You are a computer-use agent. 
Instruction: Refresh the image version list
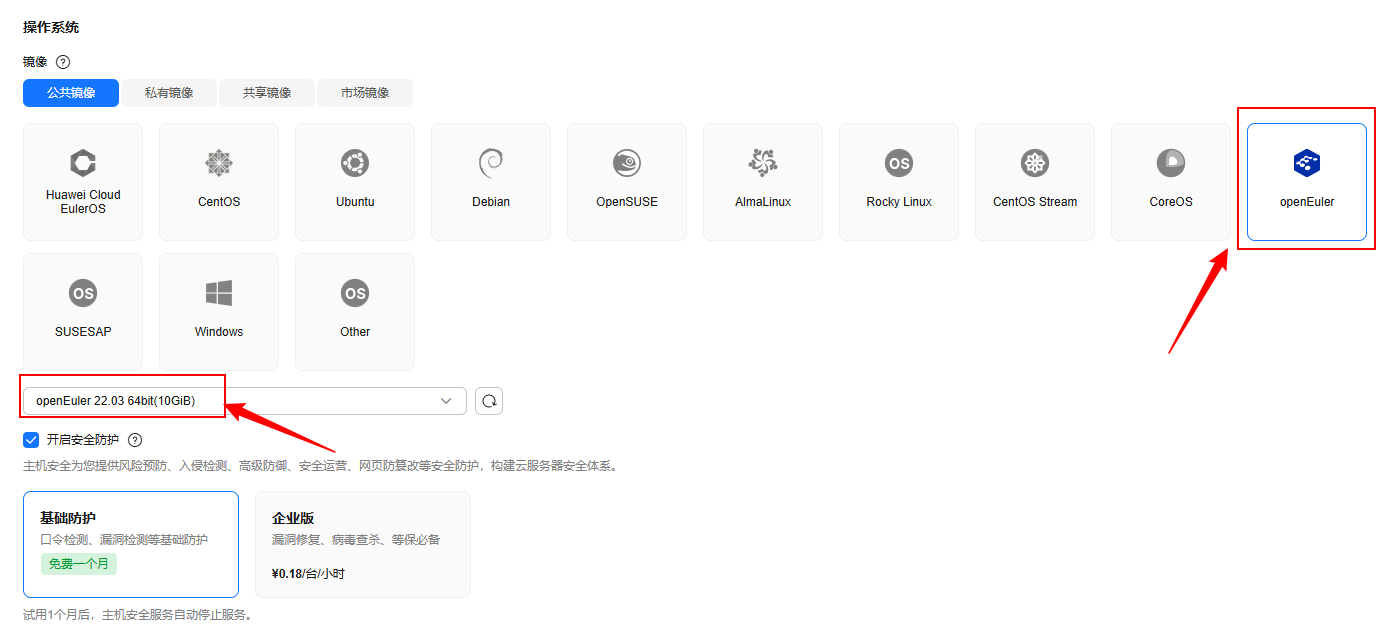tap(489, 401)
